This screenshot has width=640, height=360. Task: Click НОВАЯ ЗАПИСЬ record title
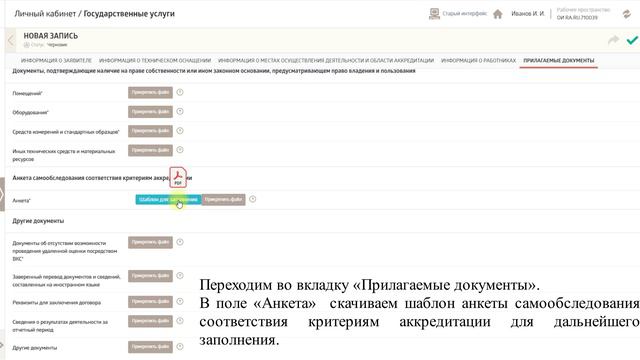(51, 36)
